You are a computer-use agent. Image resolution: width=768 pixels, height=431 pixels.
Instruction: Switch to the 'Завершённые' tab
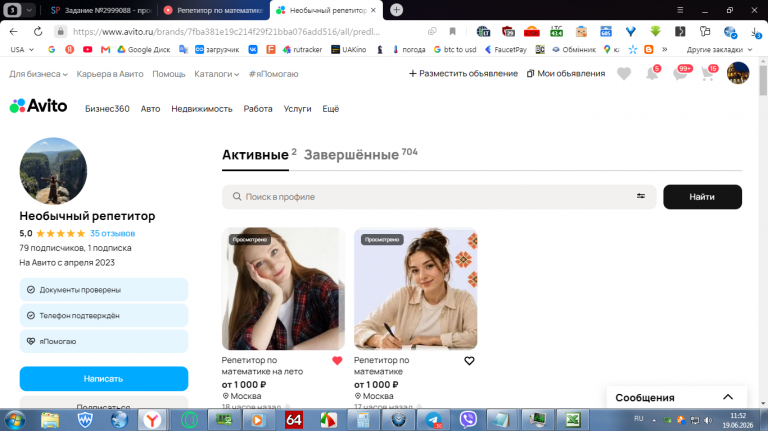point(360,155)
